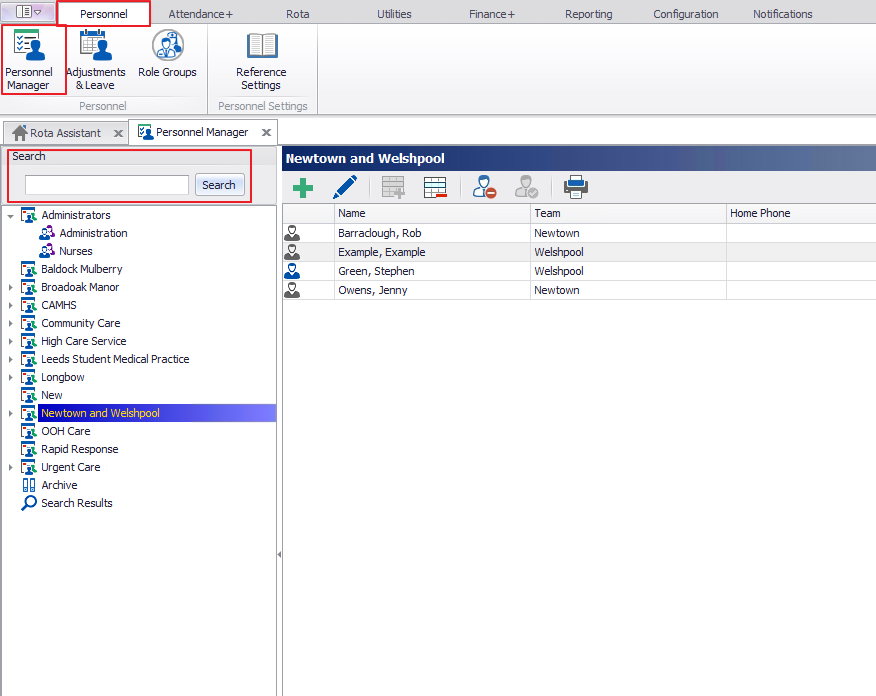Click inside the search text field

point(105,184)
